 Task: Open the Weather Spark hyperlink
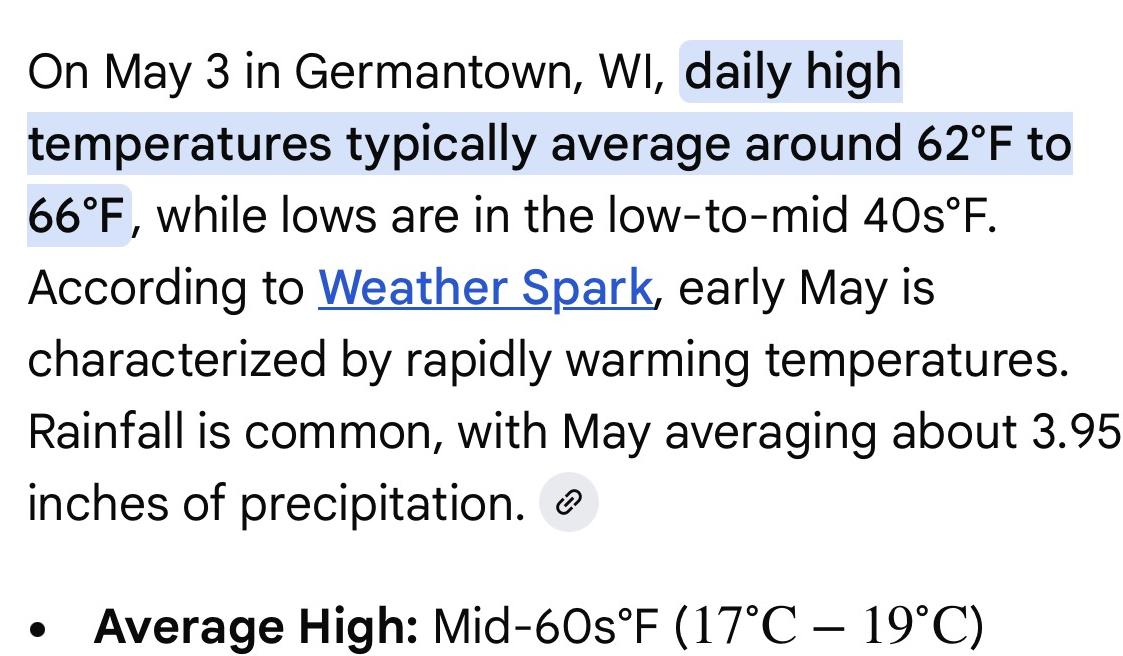pyautogui.click(x=486, y=289)
